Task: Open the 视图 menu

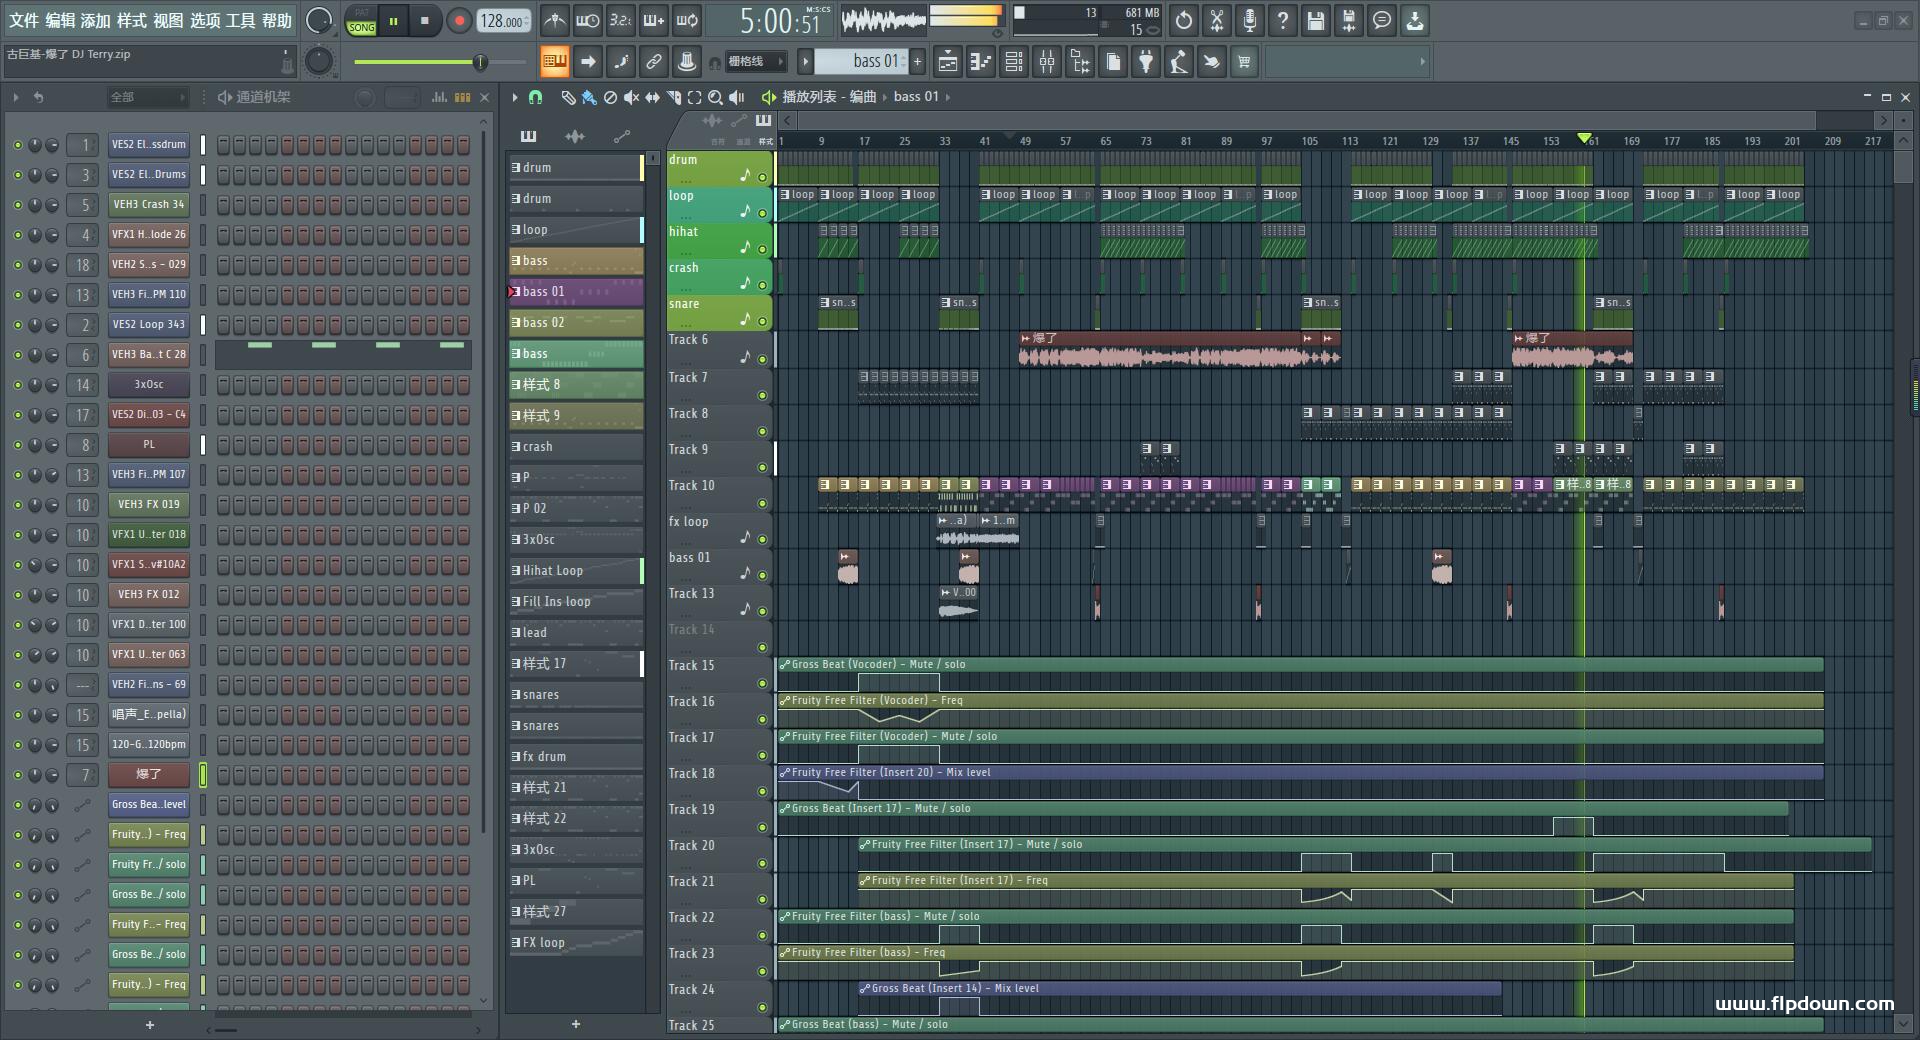Action: [x=168, y=20]
